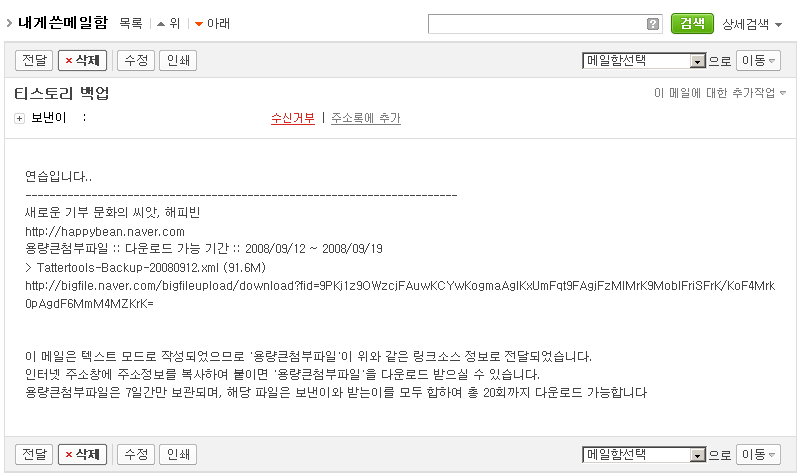Click the bottom 삭제 delete button
Screen dimensions: 800x475
click(x=83, y=454)
